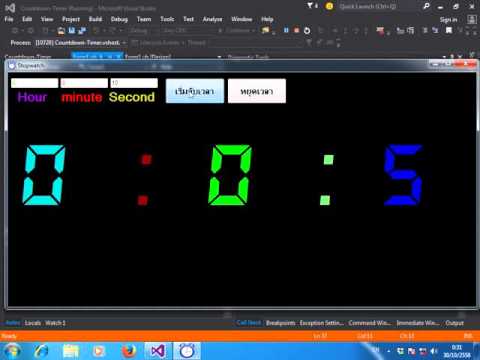Switch to the Call Stack tab

tap(249, 323)
